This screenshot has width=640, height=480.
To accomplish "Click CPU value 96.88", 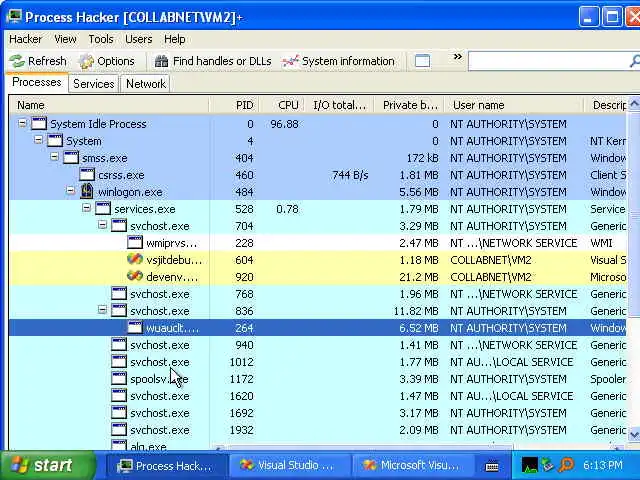I will (x=284, y=124).
